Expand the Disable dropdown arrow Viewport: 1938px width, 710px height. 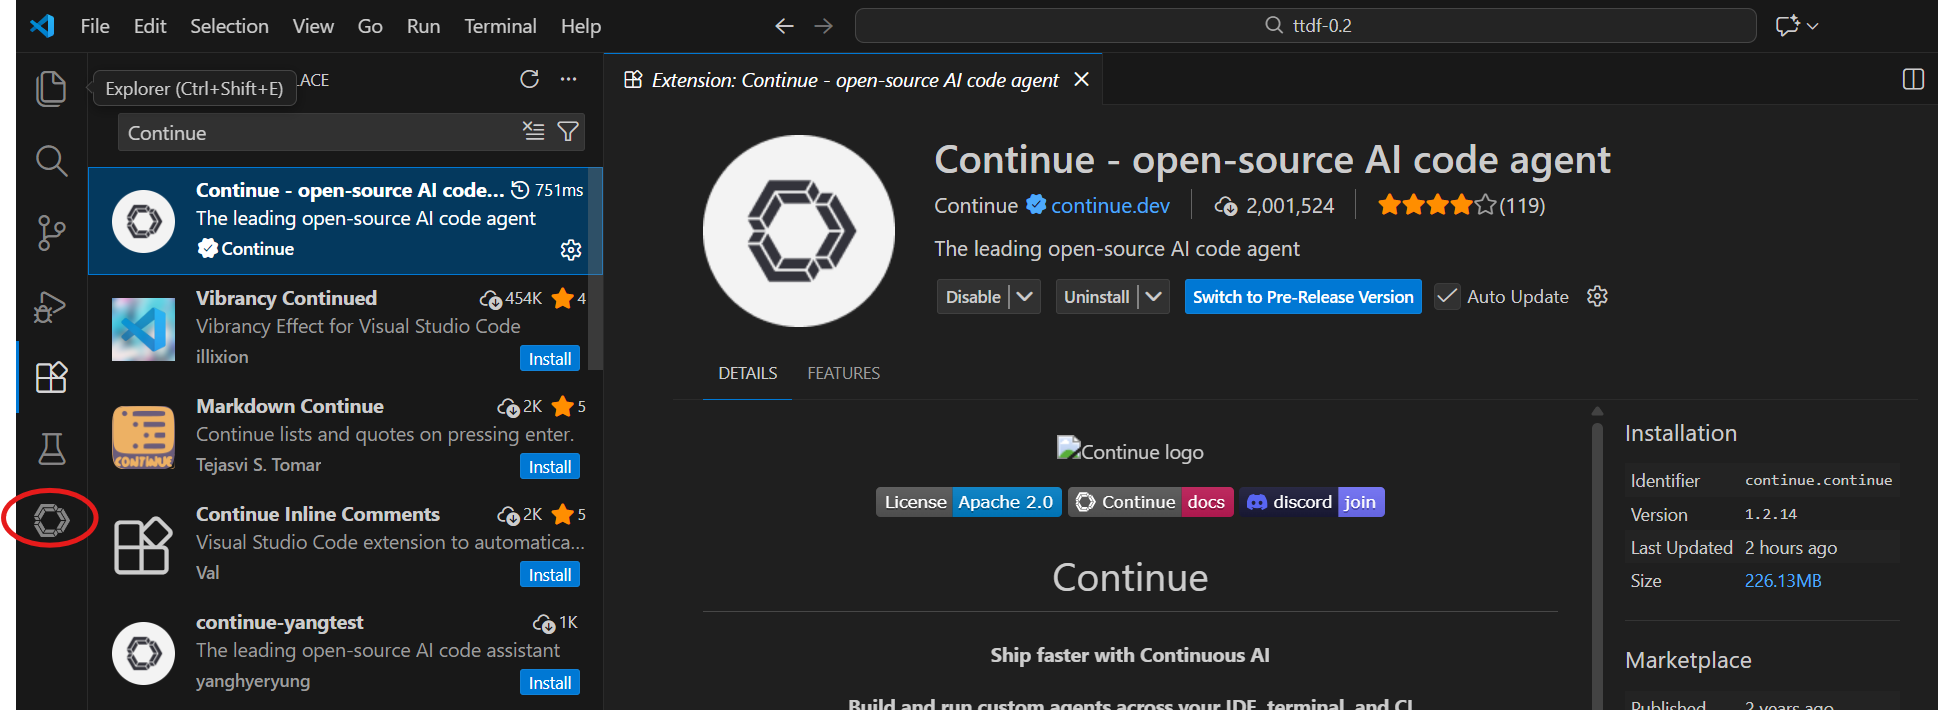[1024, 297]
